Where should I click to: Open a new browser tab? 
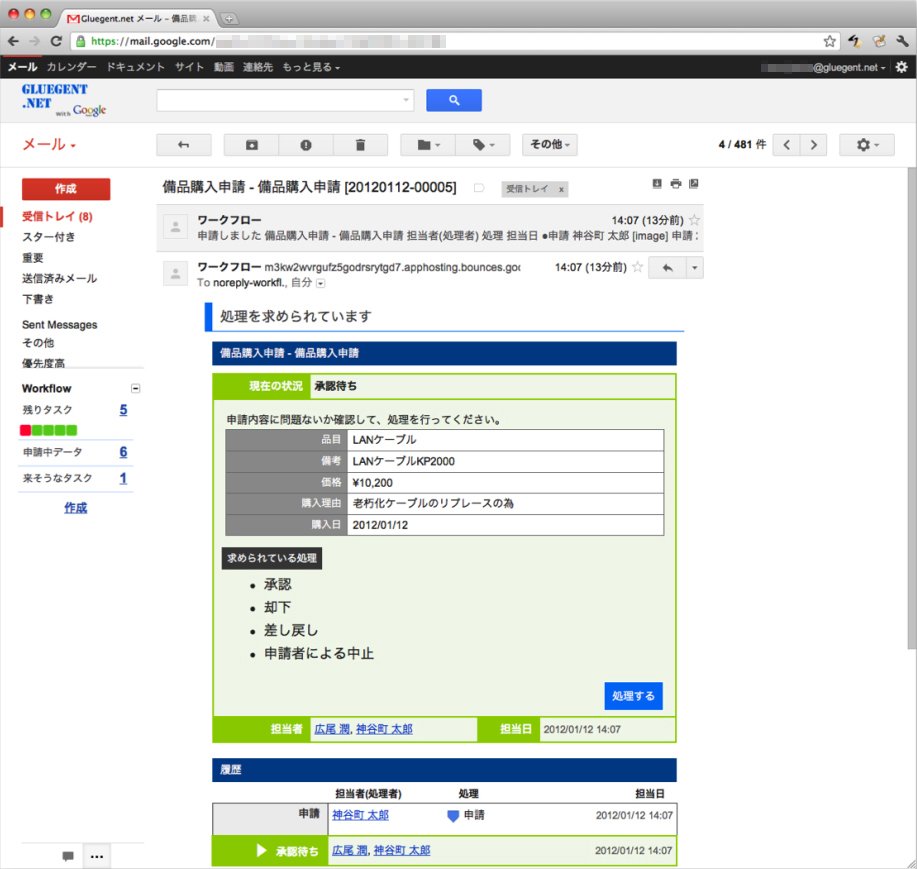coord(229,19)
